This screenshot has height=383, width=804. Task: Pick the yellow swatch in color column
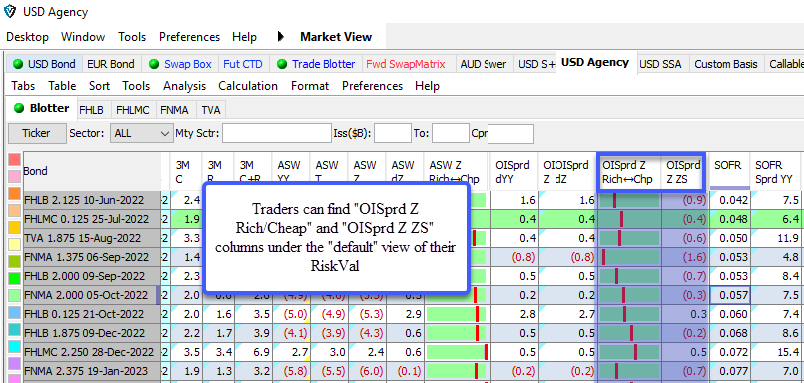coord(14,244)
